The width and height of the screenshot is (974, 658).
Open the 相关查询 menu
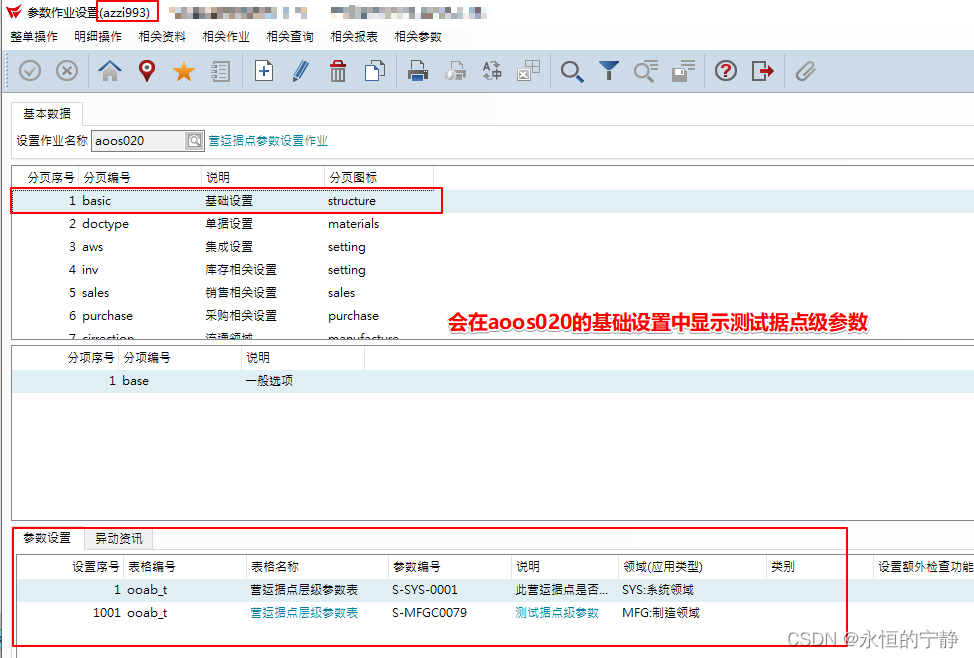tap(290, 37)
